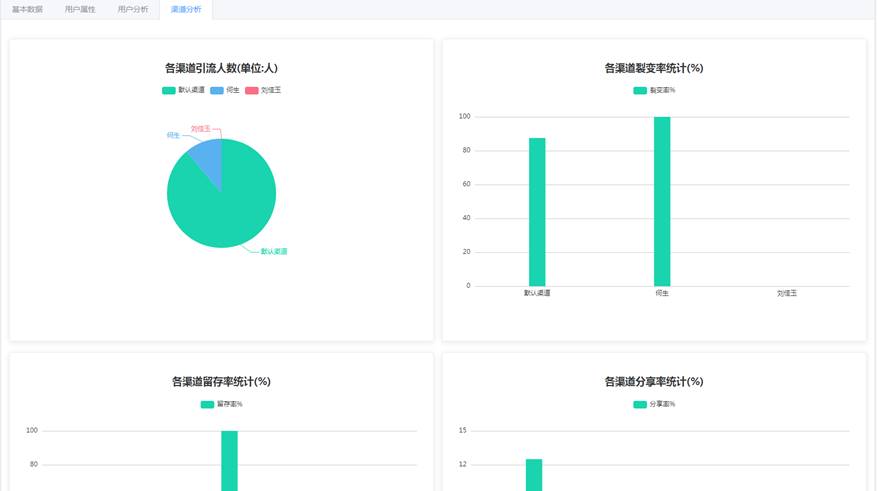This screenshot has width=878, height=491.
Task: Click 刘佳玉 x-axis label in 裂变率 chart
Action: (787, 293)
